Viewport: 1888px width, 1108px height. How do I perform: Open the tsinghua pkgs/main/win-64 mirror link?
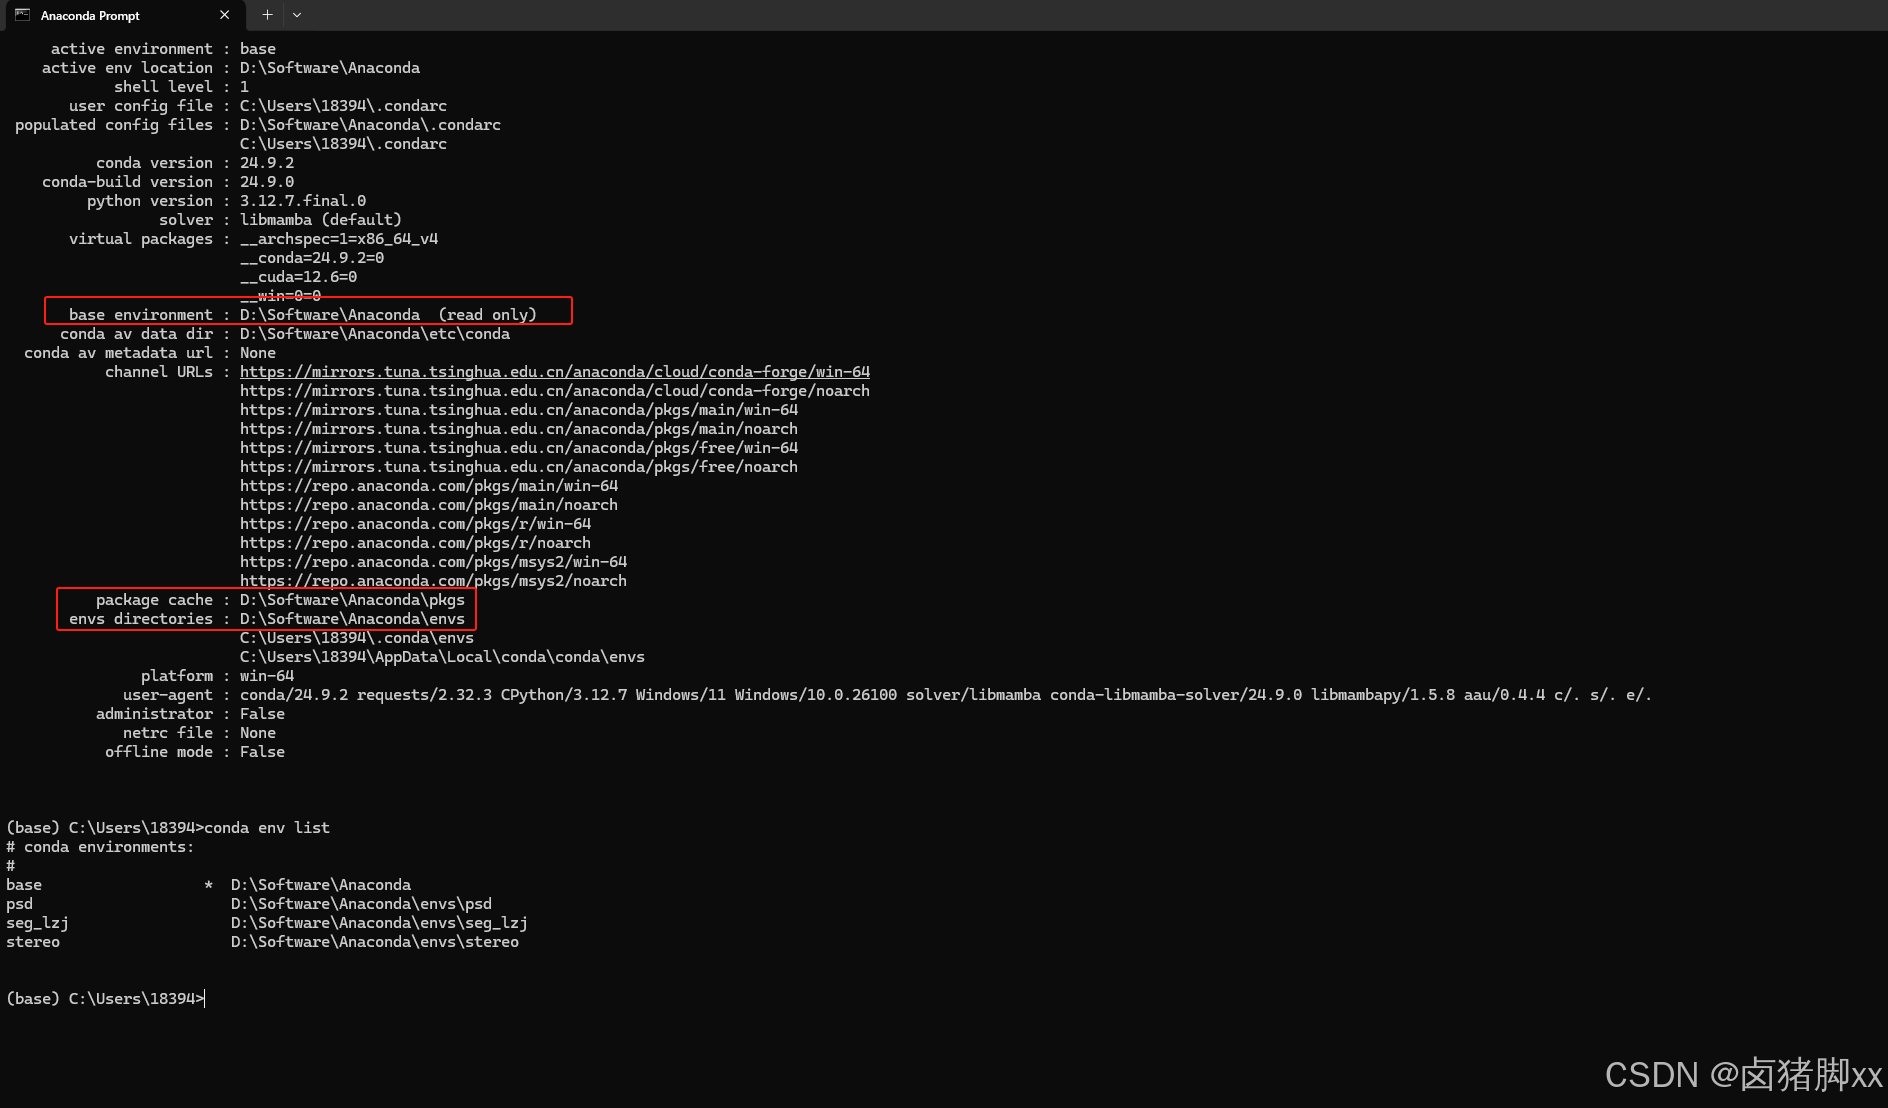click(x=518, y=409)
